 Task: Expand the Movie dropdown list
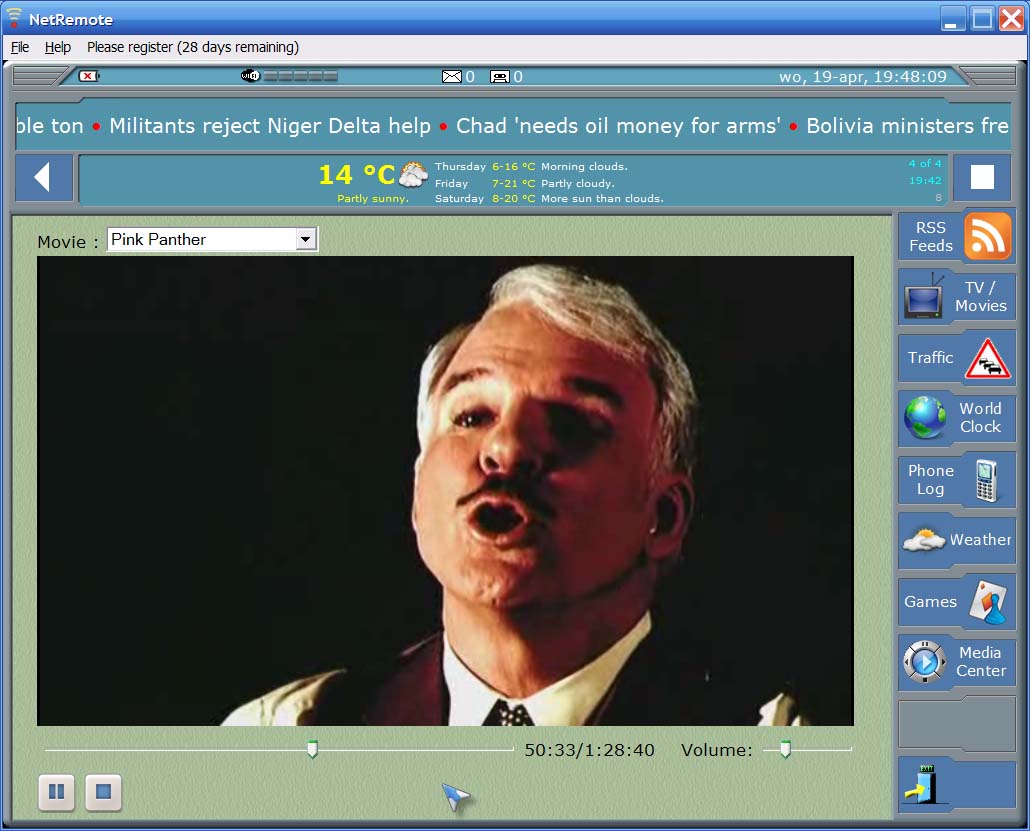(x=306, y=240)
